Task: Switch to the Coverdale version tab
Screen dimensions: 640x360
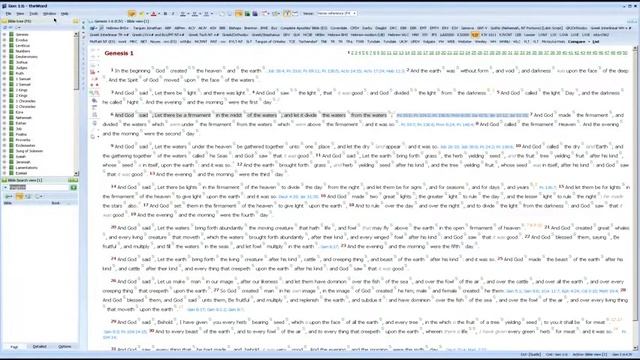Action: (339, 28)
